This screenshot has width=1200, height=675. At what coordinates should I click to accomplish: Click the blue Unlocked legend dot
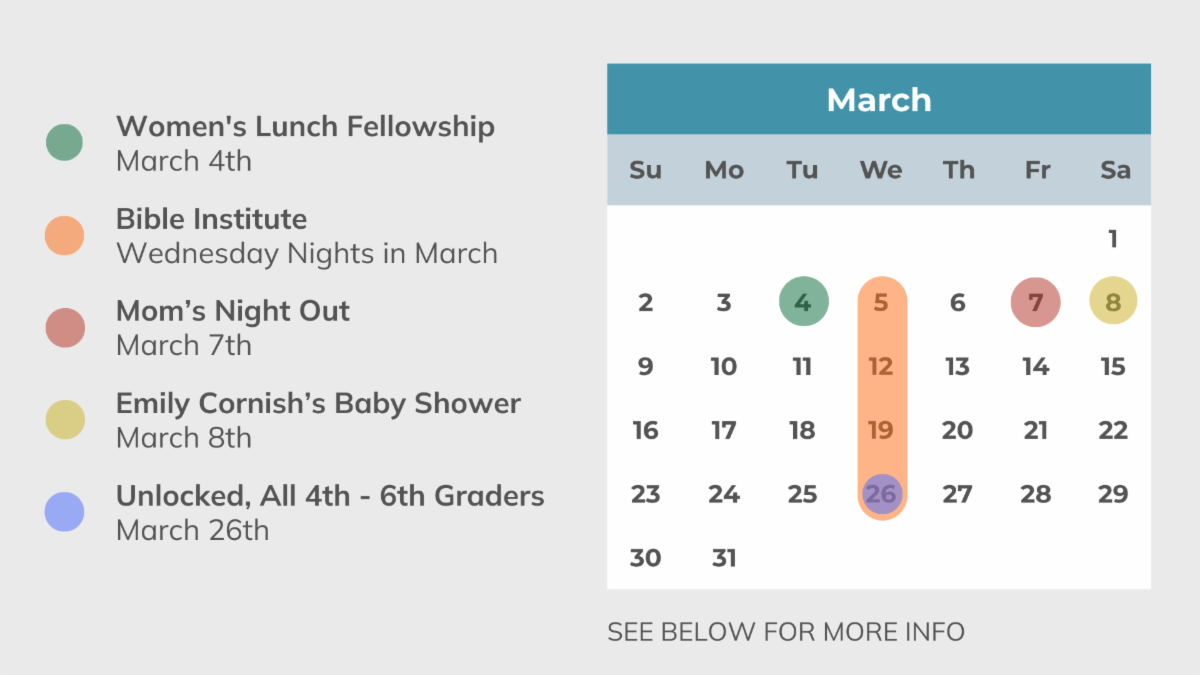(64, 512)
